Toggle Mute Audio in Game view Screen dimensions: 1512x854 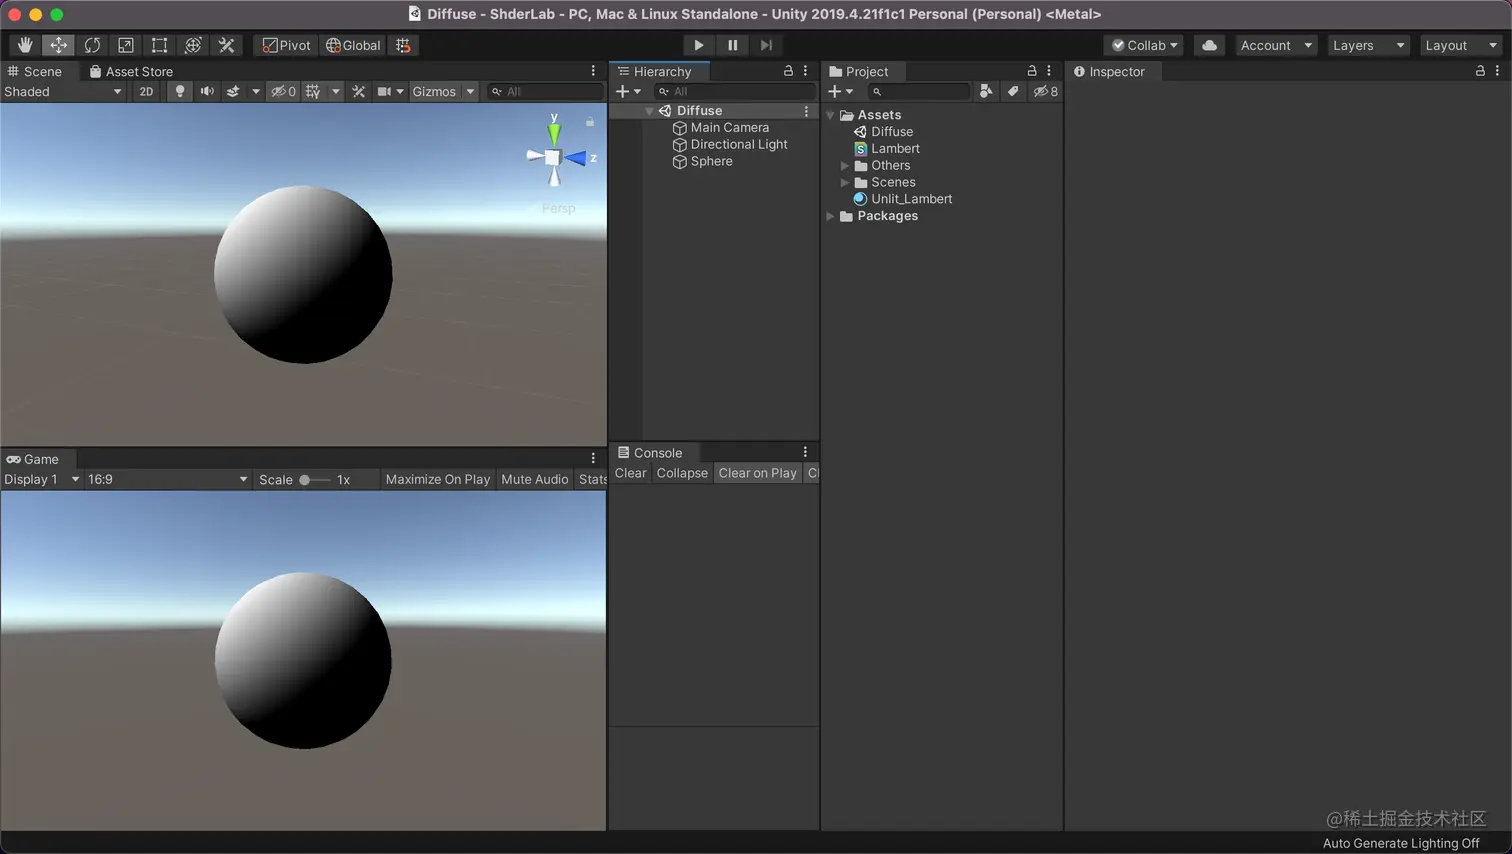click(x=534, y=479)
